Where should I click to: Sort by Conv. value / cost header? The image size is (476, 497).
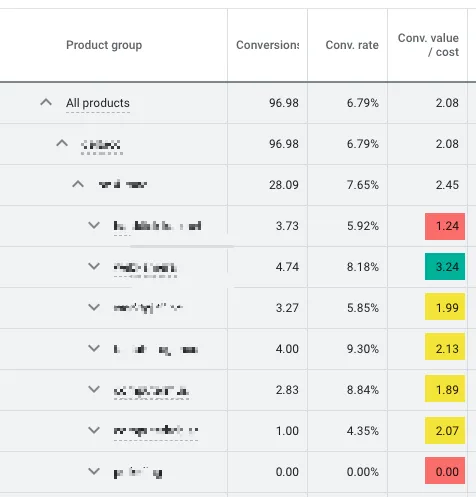pos(428,45)
